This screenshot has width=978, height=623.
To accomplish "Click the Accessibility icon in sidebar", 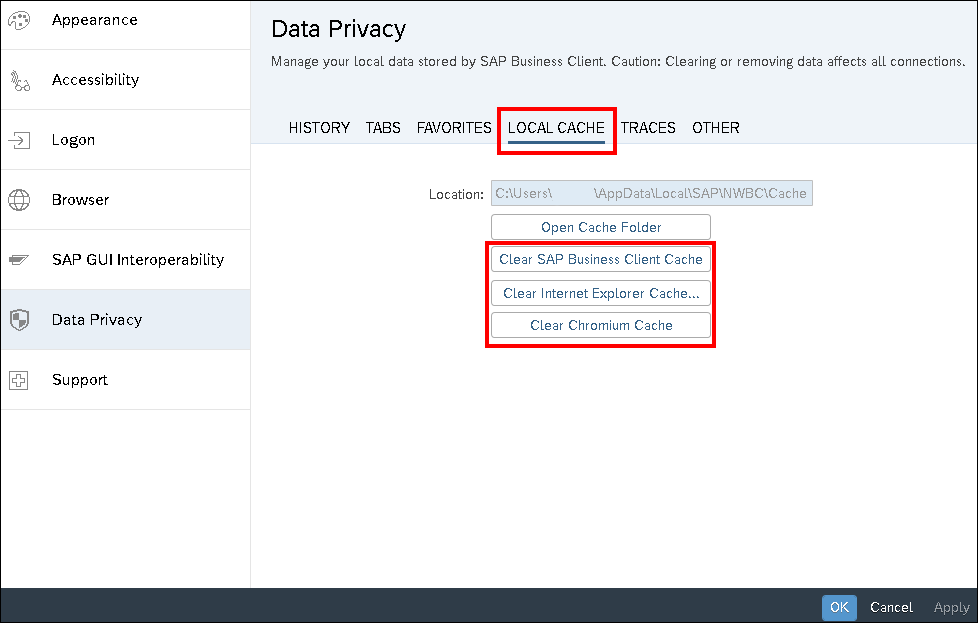I will 19,80.
